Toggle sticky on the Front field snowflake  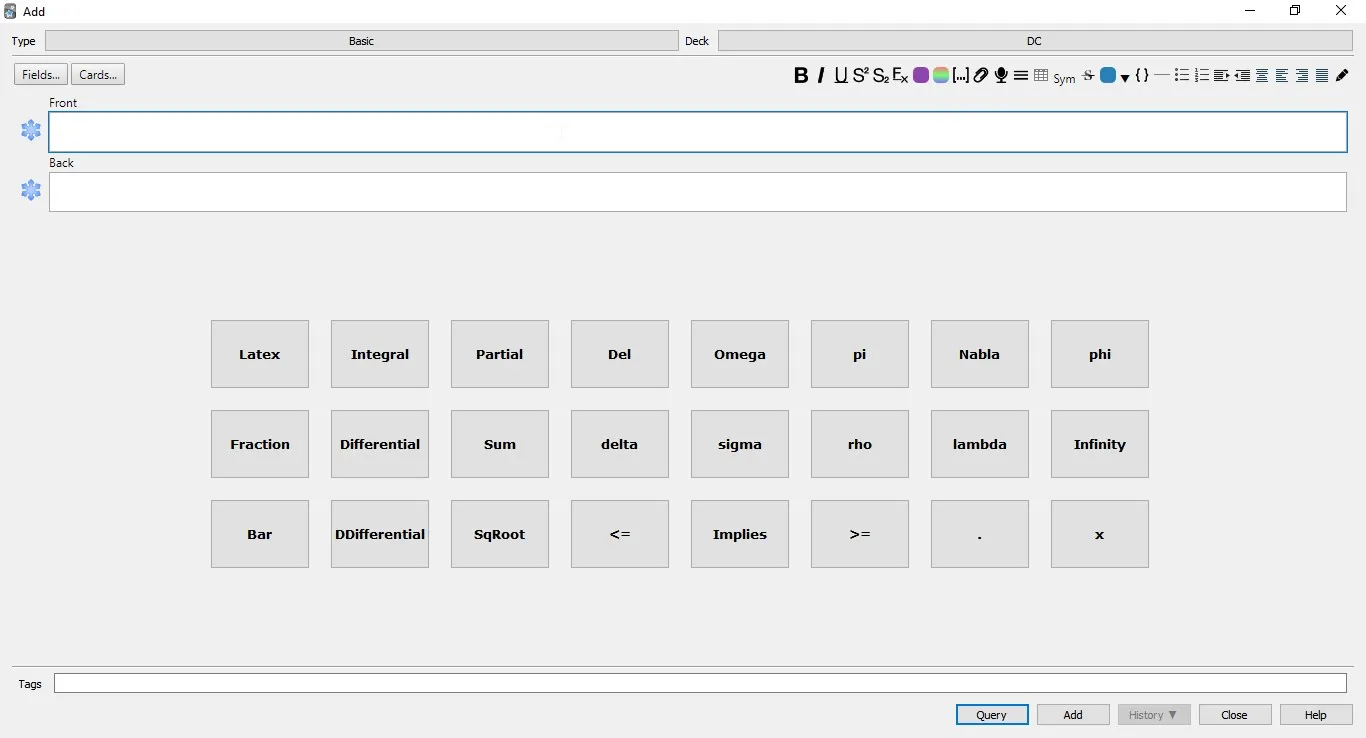(x=30, y=130)
